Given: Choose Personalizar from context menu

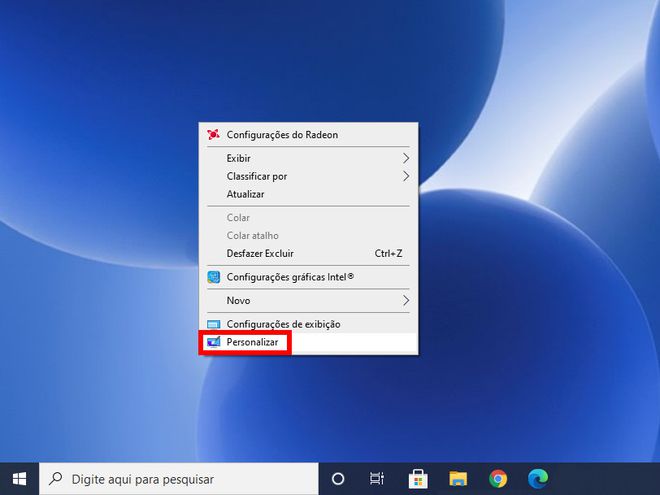Looking at the screenshot, I should tap(309, 342).
